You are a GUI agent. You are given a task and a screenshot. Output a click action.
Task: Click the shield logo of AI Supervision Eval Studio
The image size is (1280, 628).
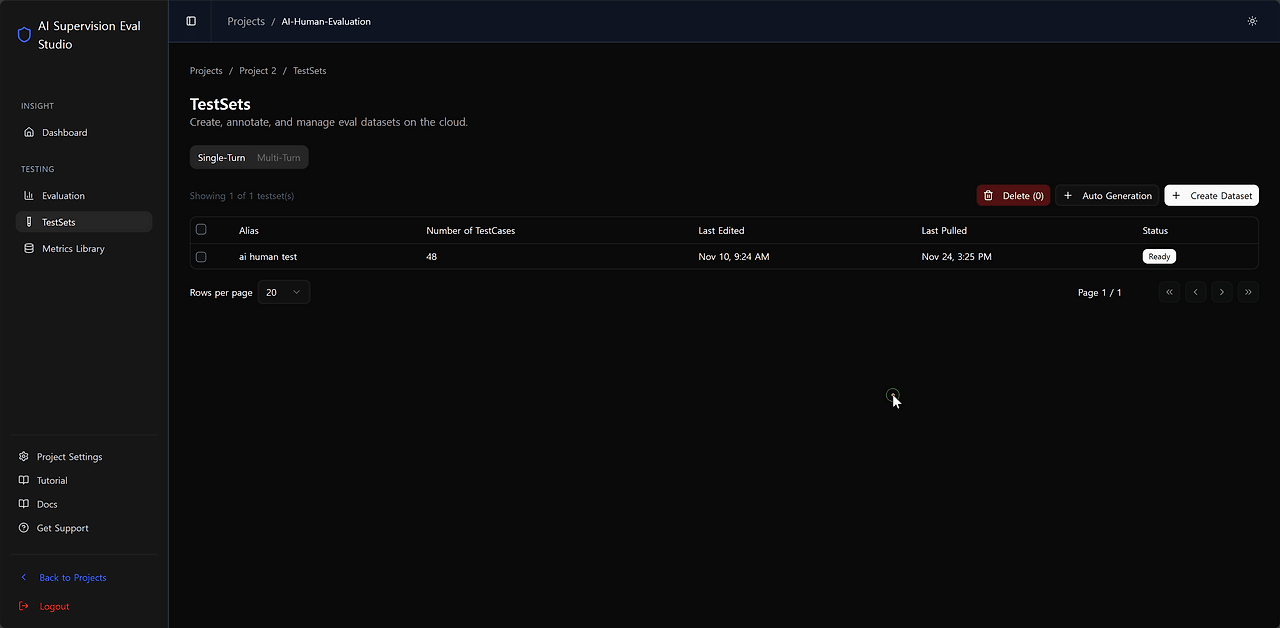tap(24, 34)
